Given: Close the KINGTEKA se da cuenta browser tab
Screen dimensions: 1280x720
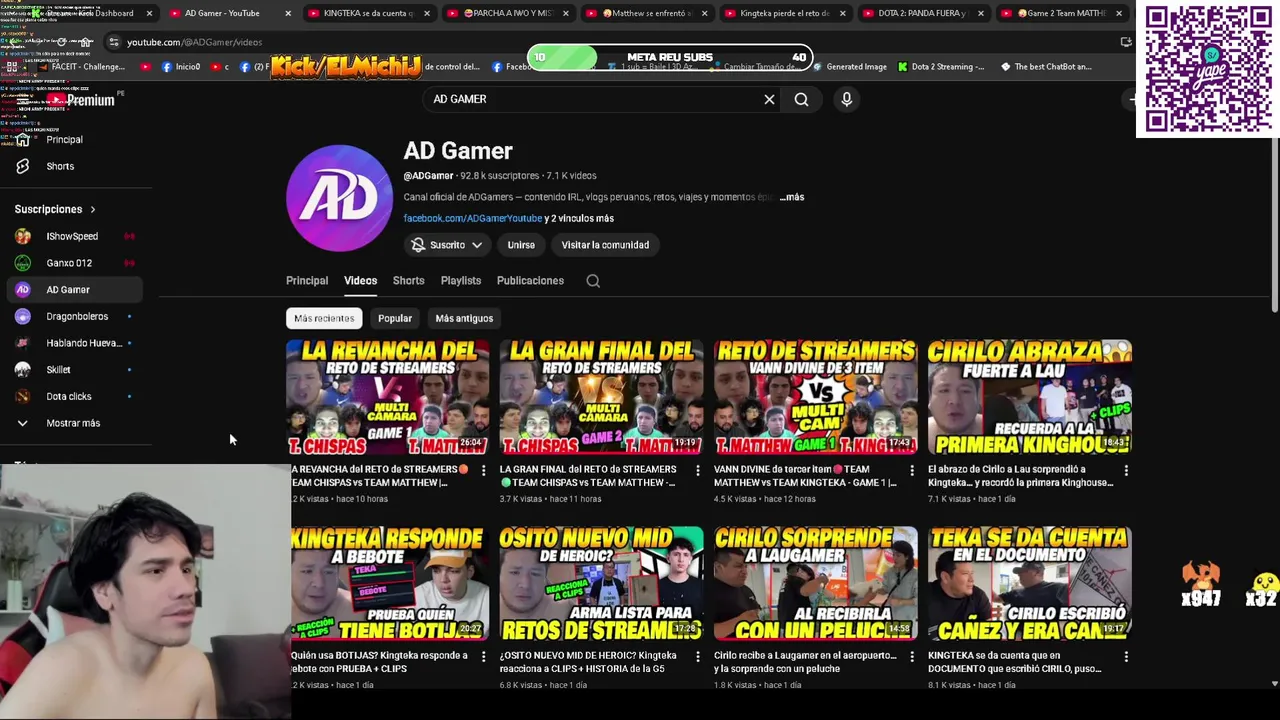Looking at the screenshot, I should click(427, 13).
